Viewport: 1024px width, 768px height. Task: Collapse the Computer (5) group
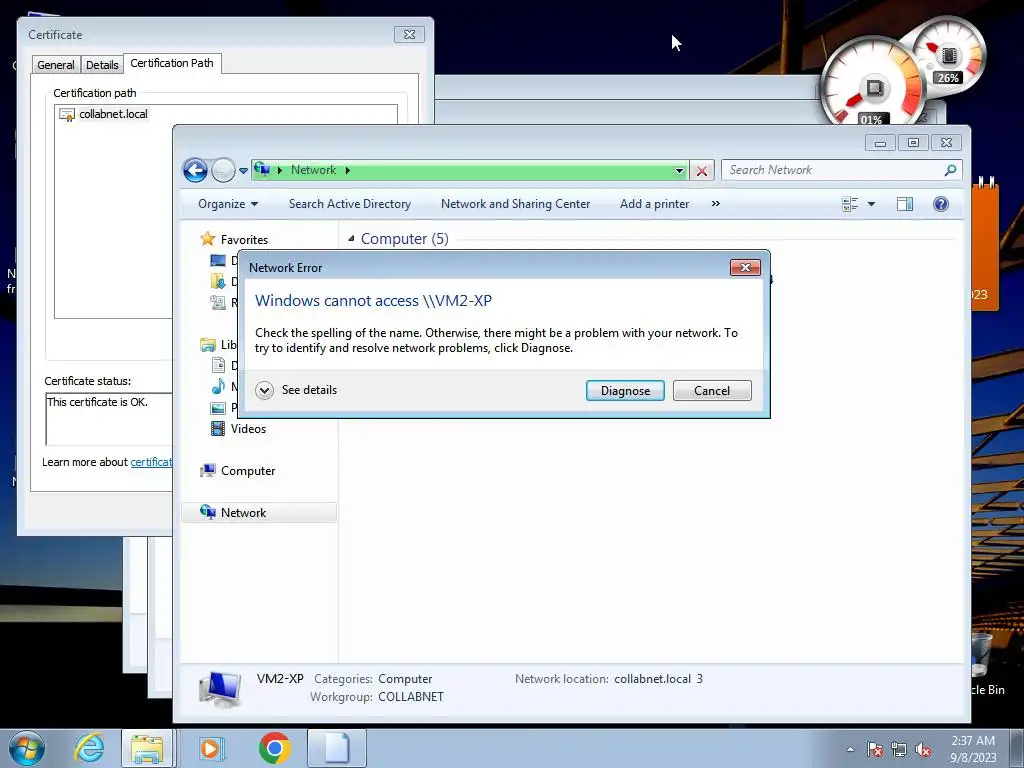(351, 239)
